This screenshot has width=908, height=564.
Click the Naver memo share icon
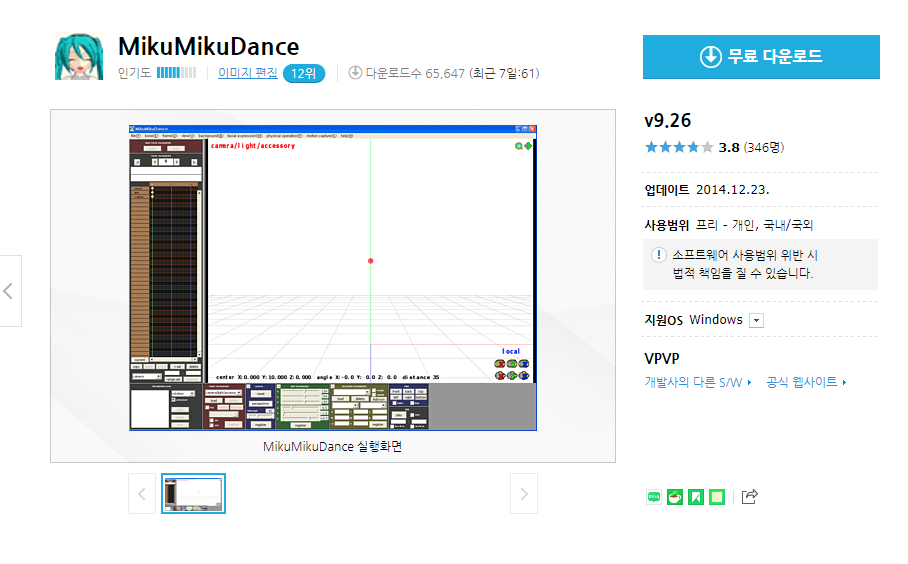click(x=717, y=497)
